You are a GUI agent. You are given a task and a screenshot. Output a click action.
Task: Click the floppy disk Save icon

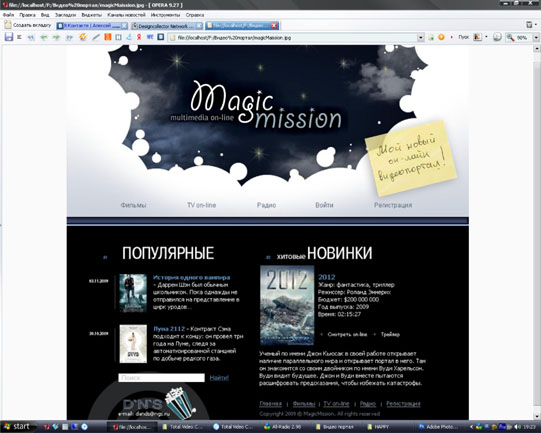(8, 37)
